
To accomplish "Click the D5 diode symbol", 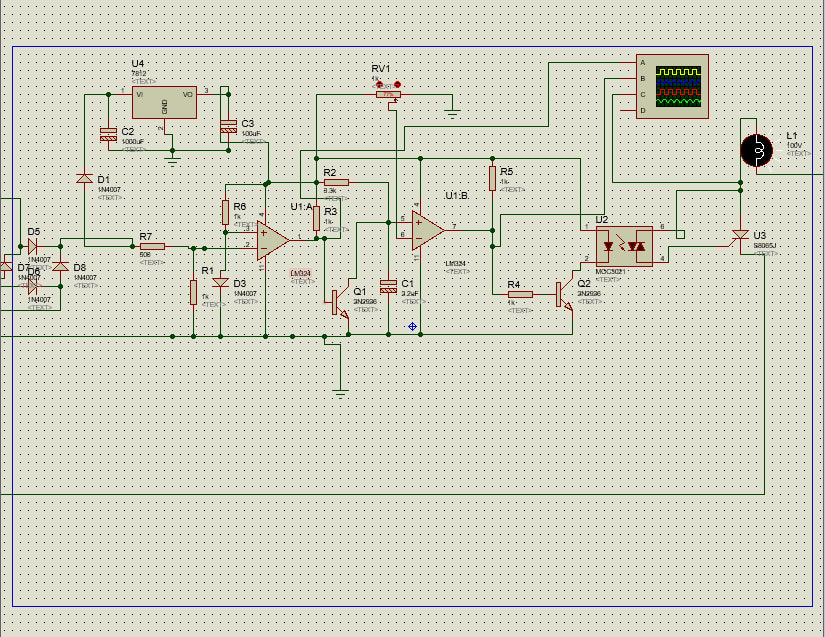I will tap(33, 246).
